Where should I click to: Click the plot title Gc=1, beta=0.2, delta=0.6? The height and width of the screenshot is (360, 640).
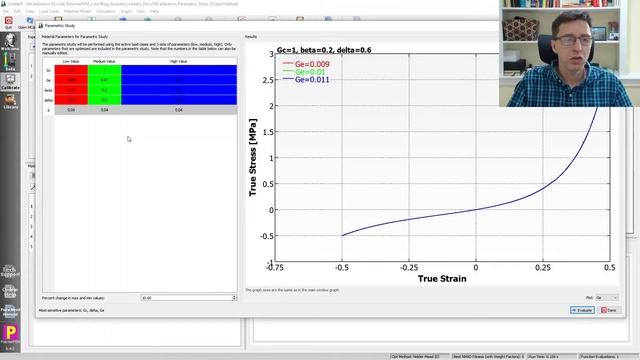[324, 50]
